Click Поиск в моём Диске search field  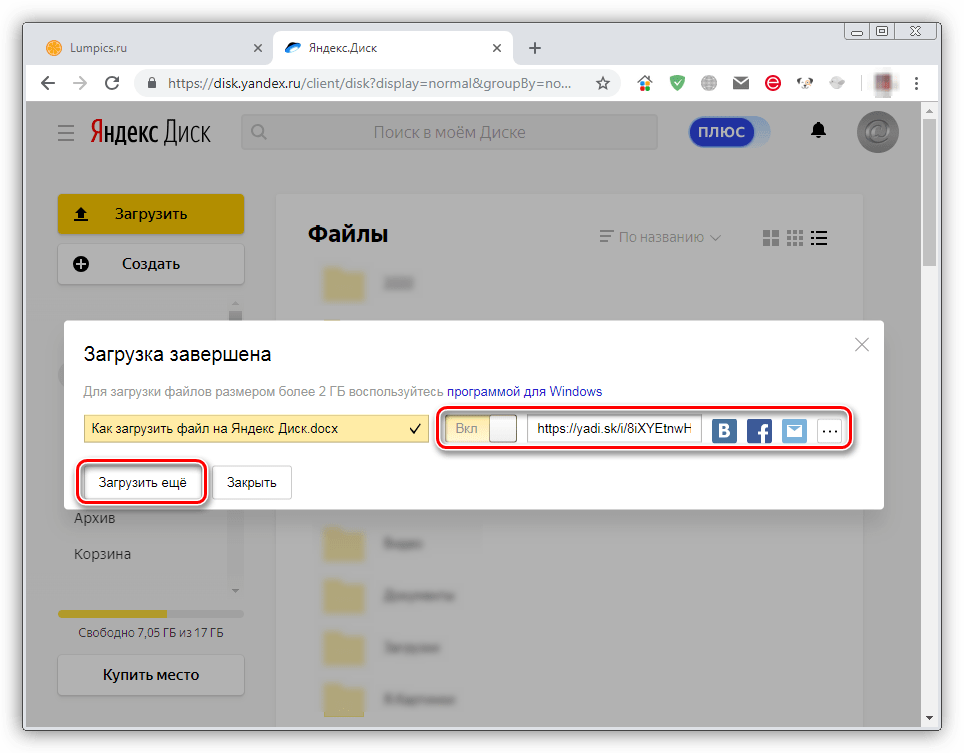coord(449,132)
